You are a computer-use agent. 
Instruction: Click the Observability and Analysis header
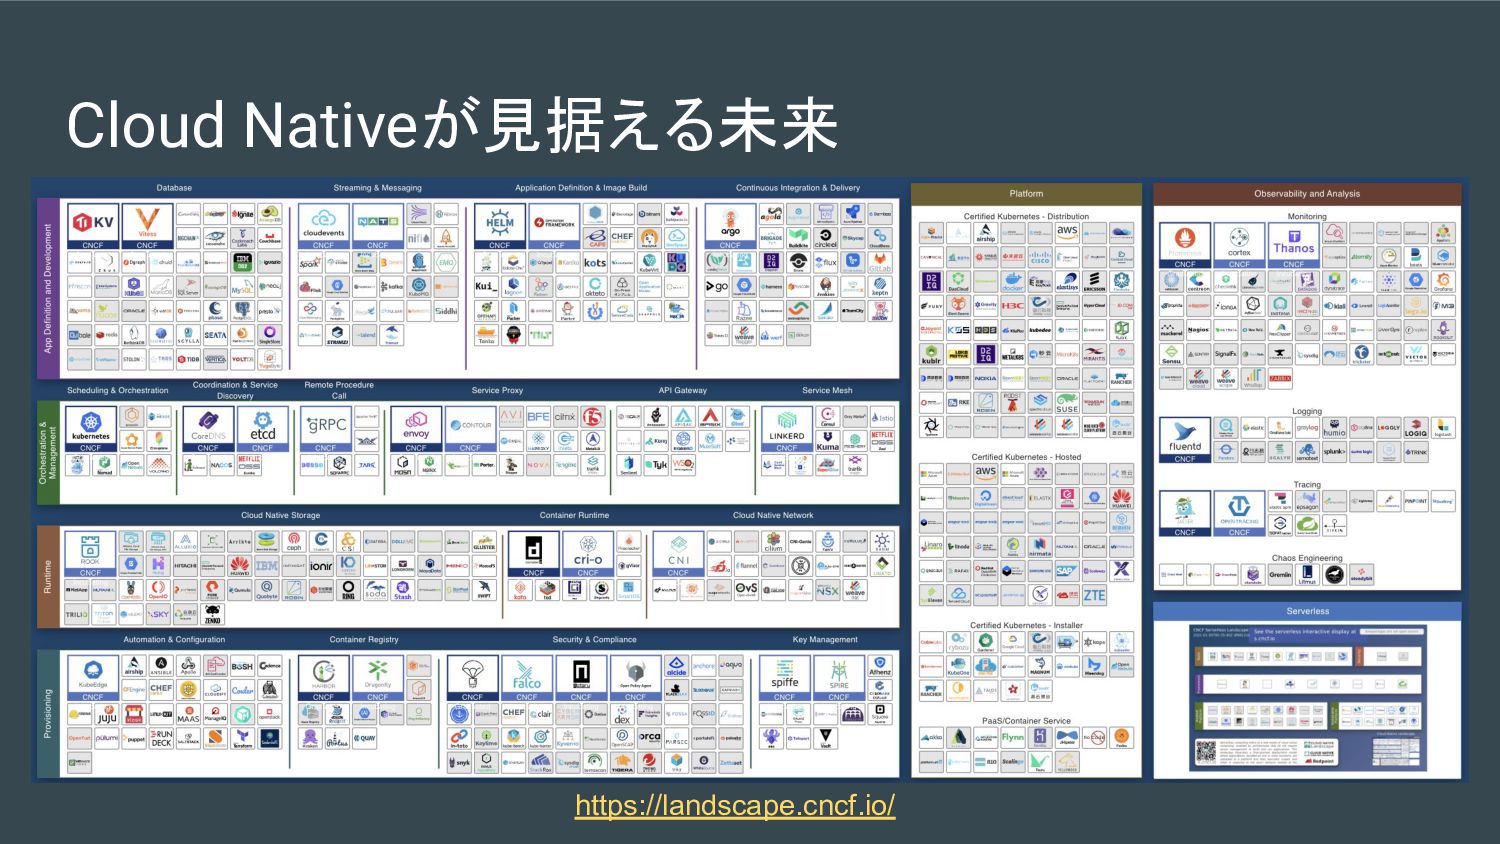[1307, 194]
